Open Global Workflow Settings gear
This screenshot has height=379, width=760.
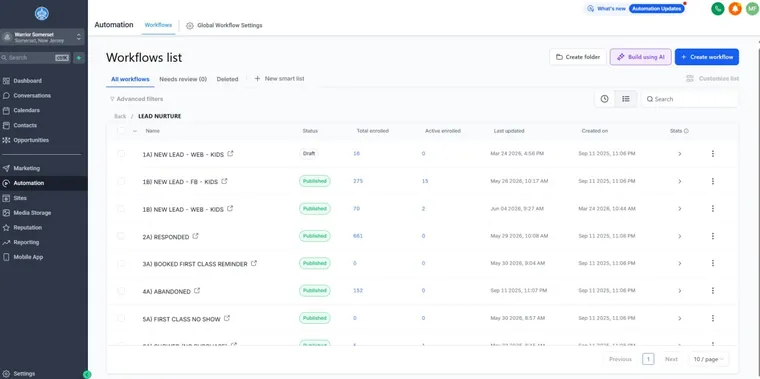click(190, 25)
